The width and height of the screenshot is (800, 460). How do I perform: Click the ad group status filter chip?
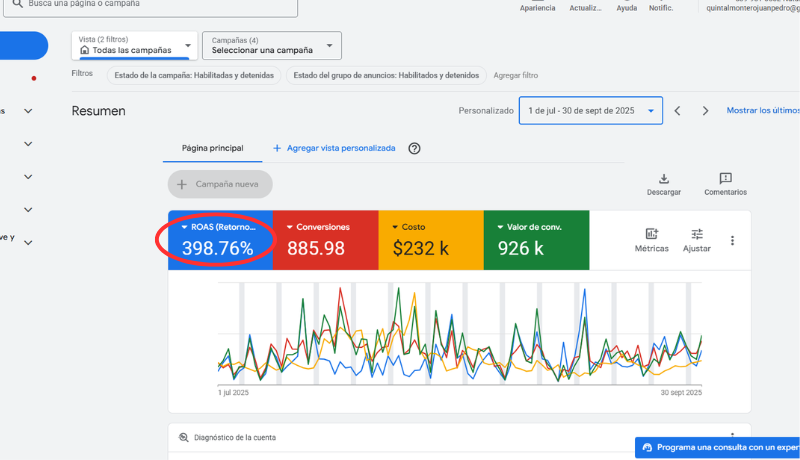[386, 75]
